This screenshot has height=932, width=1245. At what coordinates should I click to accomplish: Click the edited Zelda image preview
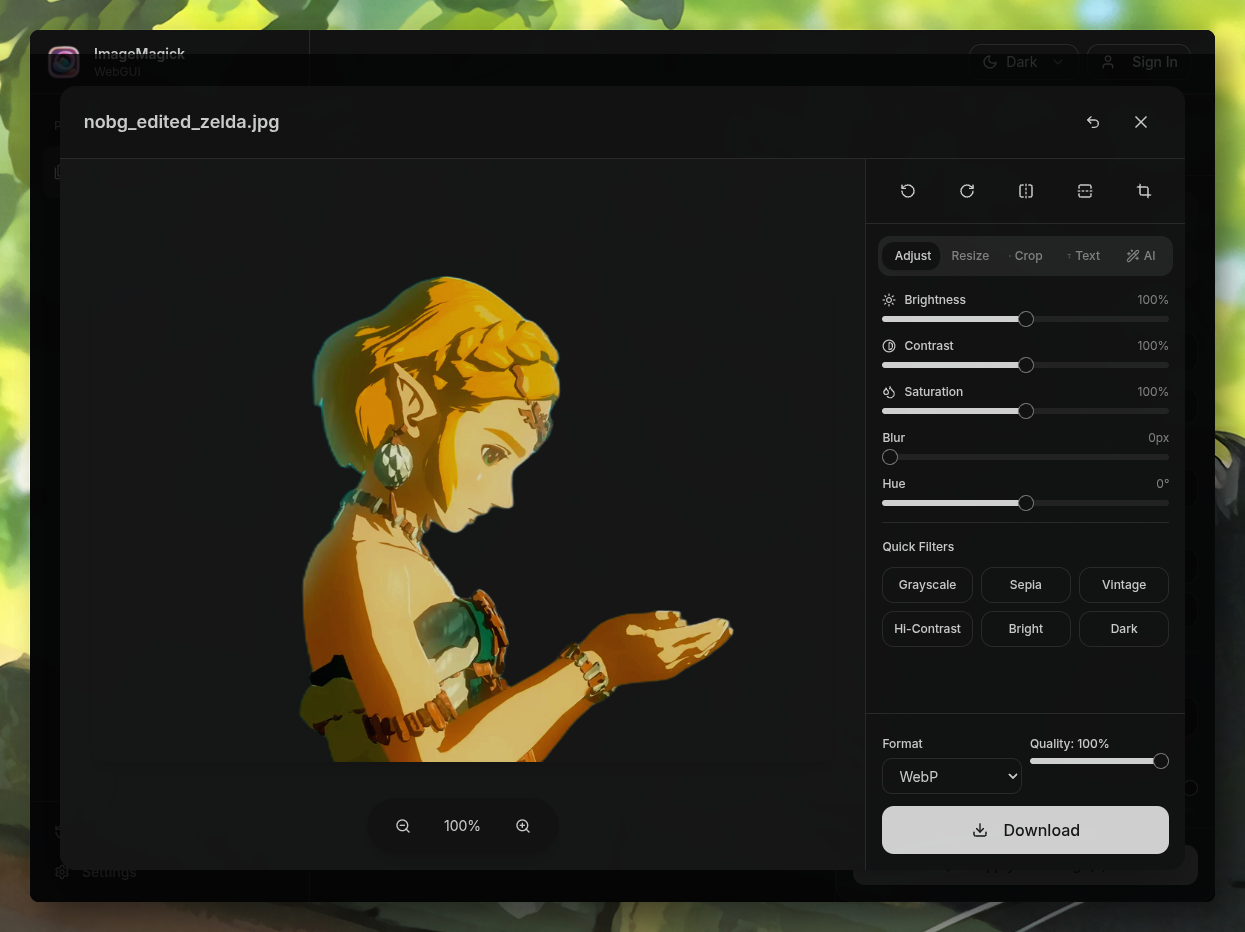tap(517, 519)
